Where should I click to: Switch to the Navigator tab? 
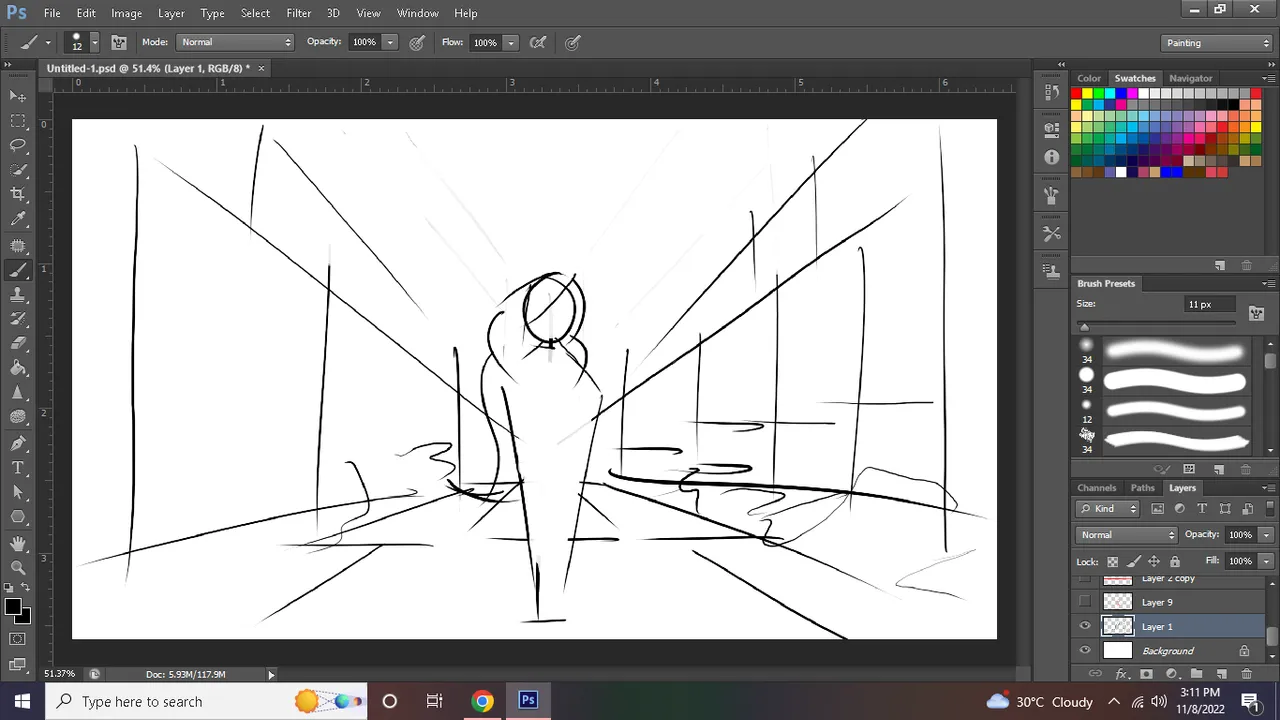[x=1190, y=78]
